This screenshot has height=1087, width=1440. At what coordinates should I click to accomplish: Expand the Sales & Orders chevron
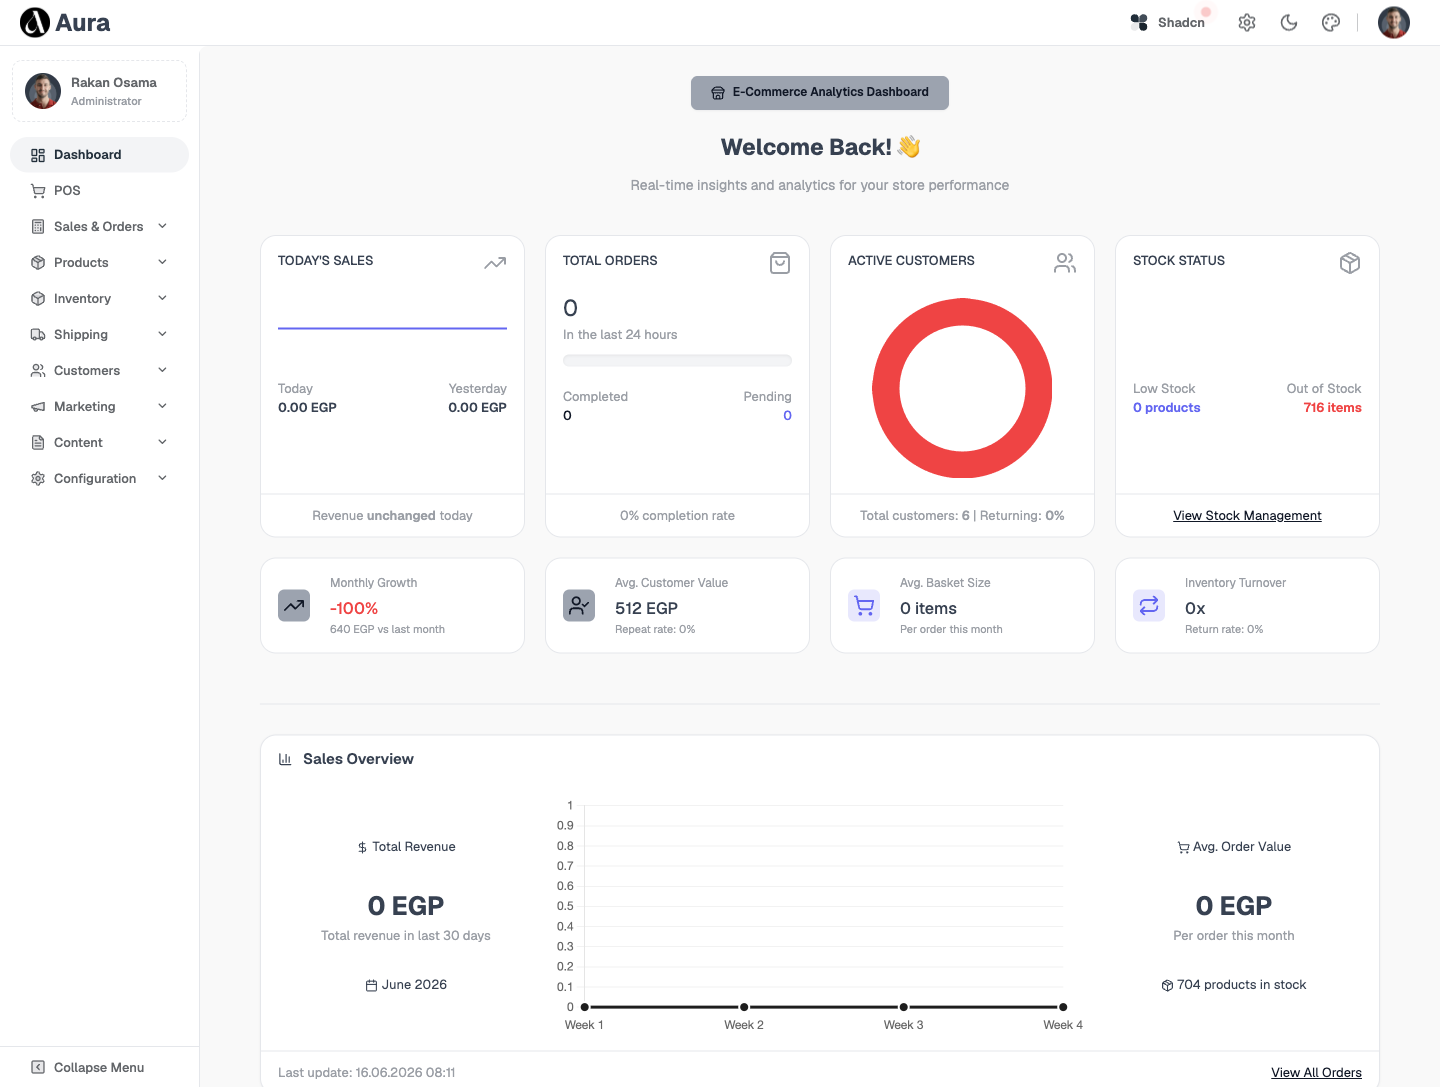click(162, 226)
